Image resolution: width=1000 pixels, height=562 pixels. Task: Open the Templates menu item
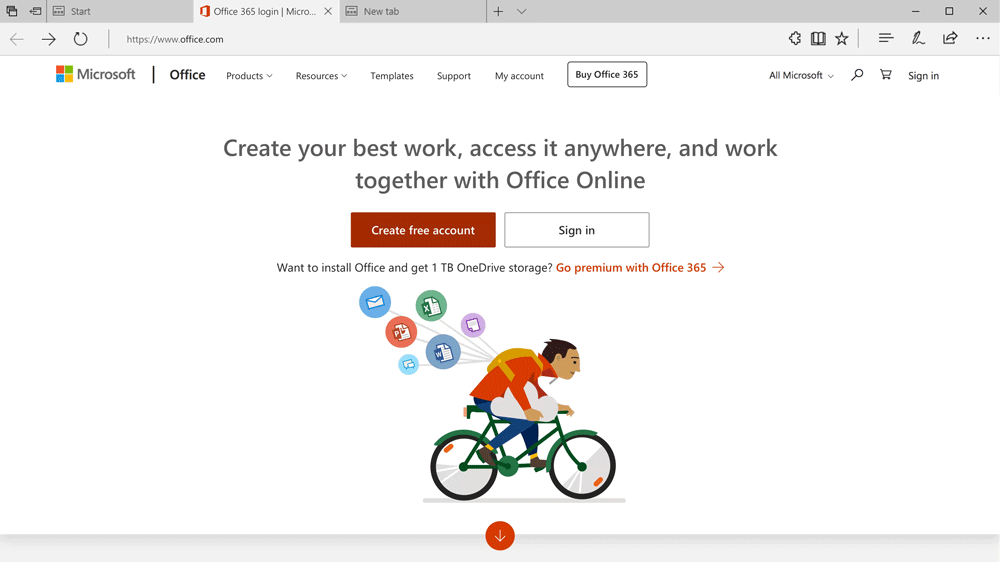click(392, 75)
